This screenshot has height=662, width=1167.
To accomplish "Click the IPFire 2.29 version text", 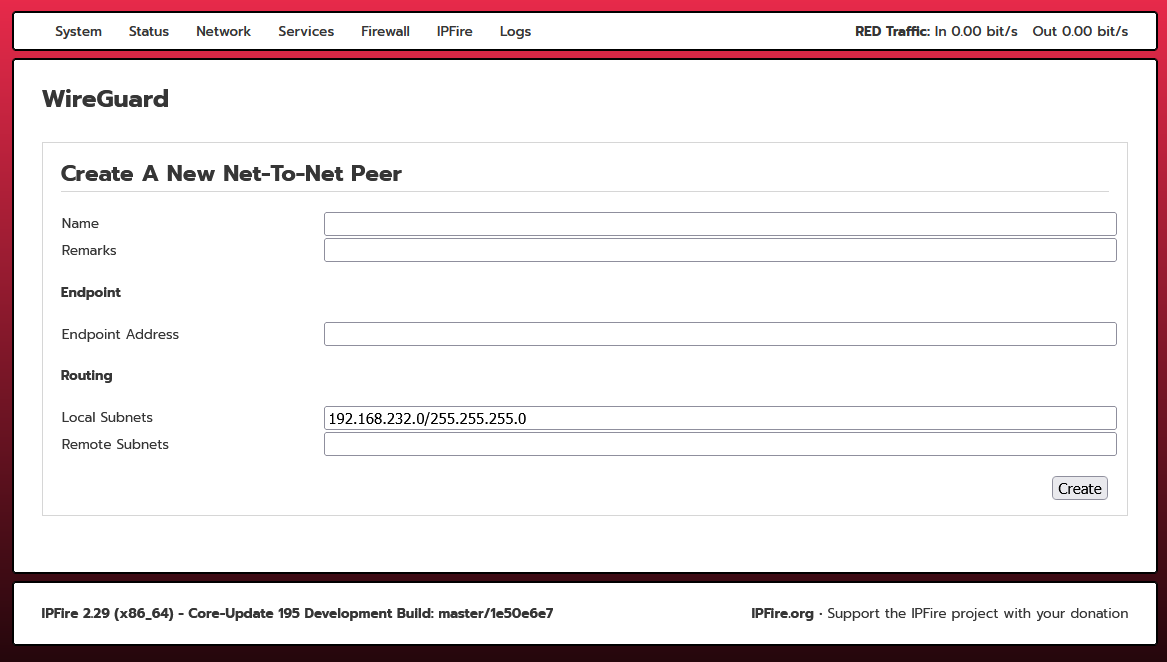I will (x=298, y=614).
